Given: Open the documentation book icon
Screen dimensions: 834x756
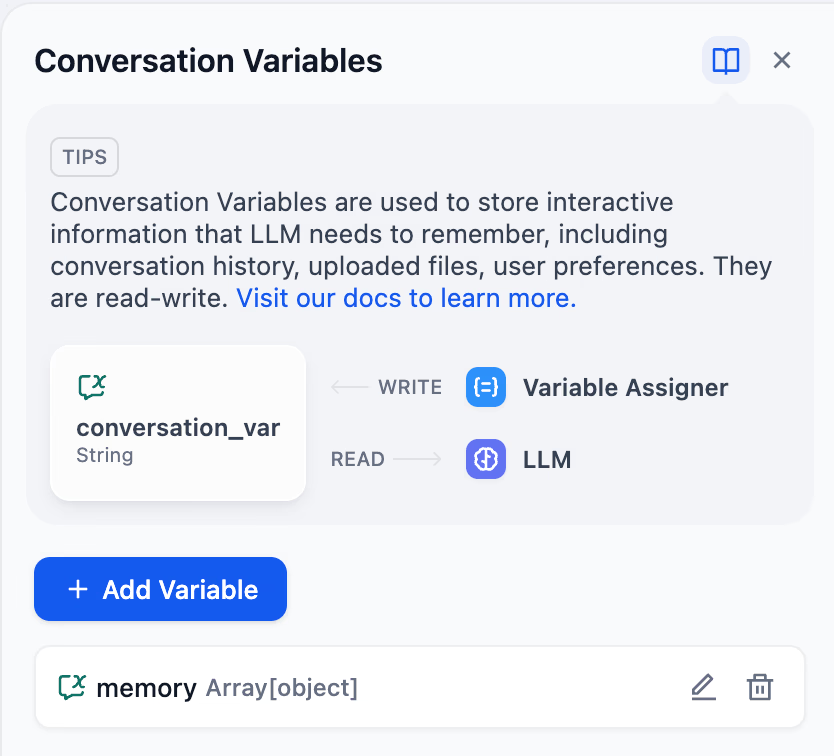Looking at the screenshot, I should tap(725, 60).
